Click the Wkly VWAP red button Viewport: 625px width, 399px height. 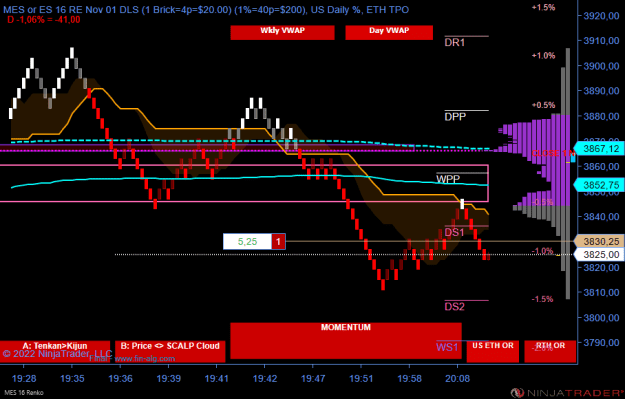click(282, 32)
